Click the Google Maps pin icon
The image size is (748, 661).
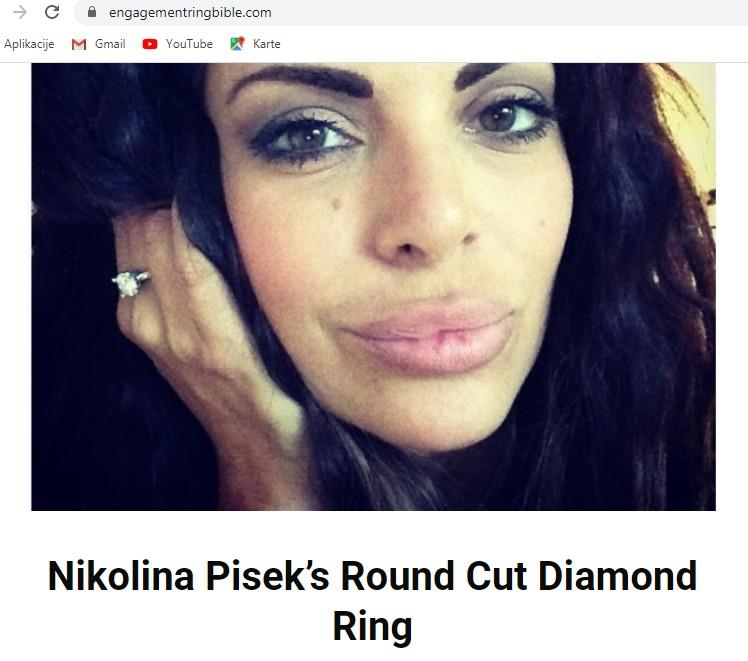click(x=237, y=44)
